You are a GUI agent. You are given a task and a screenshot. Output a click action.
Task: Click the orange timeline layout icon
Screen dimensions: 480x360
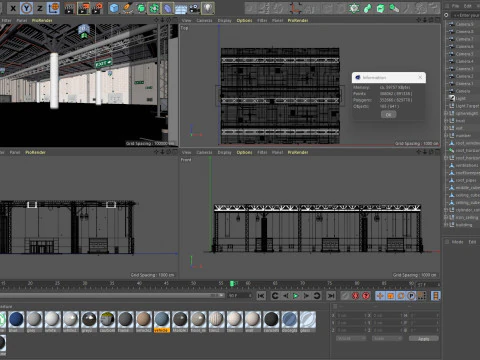pos(435,296)
